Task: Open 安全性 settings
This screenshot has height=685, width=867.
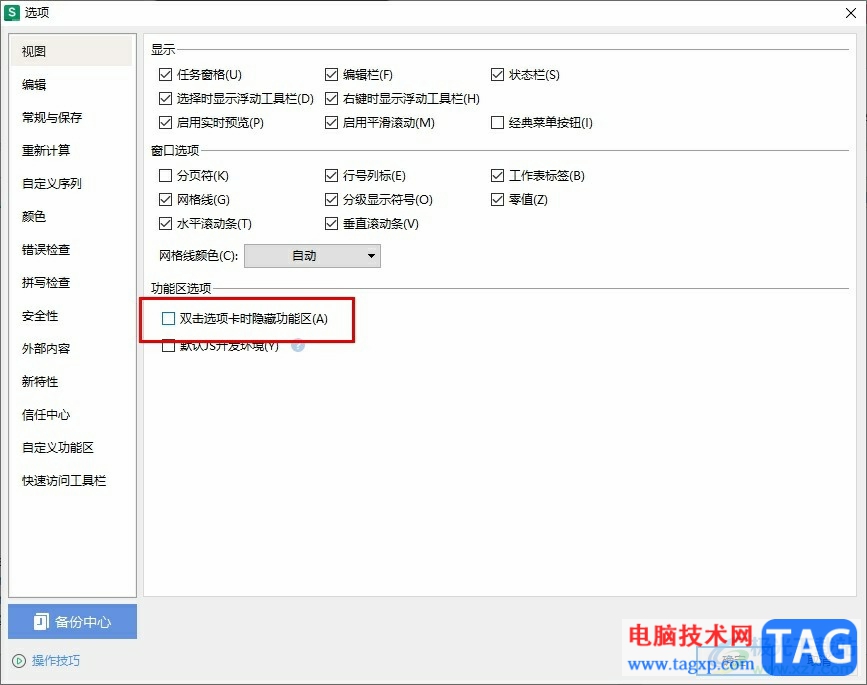Action: 71,316
